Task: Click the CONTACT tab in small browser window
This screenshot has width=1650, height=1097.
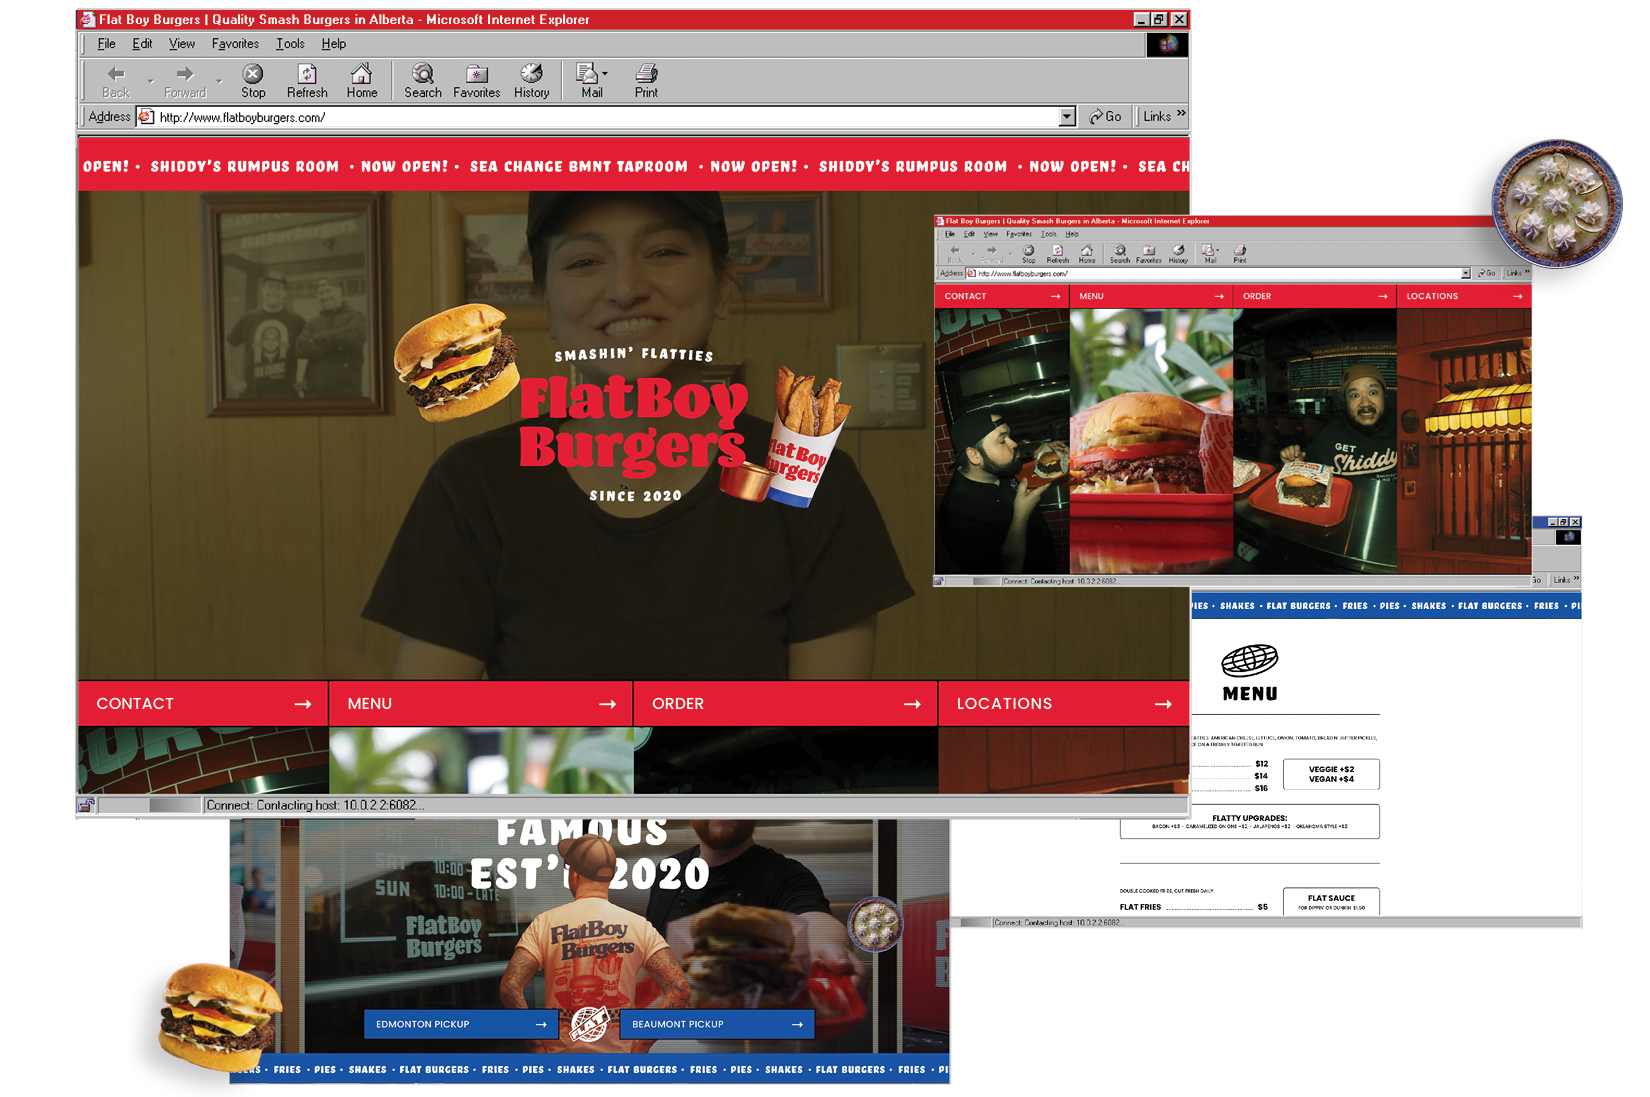Action: point(1002,296)
